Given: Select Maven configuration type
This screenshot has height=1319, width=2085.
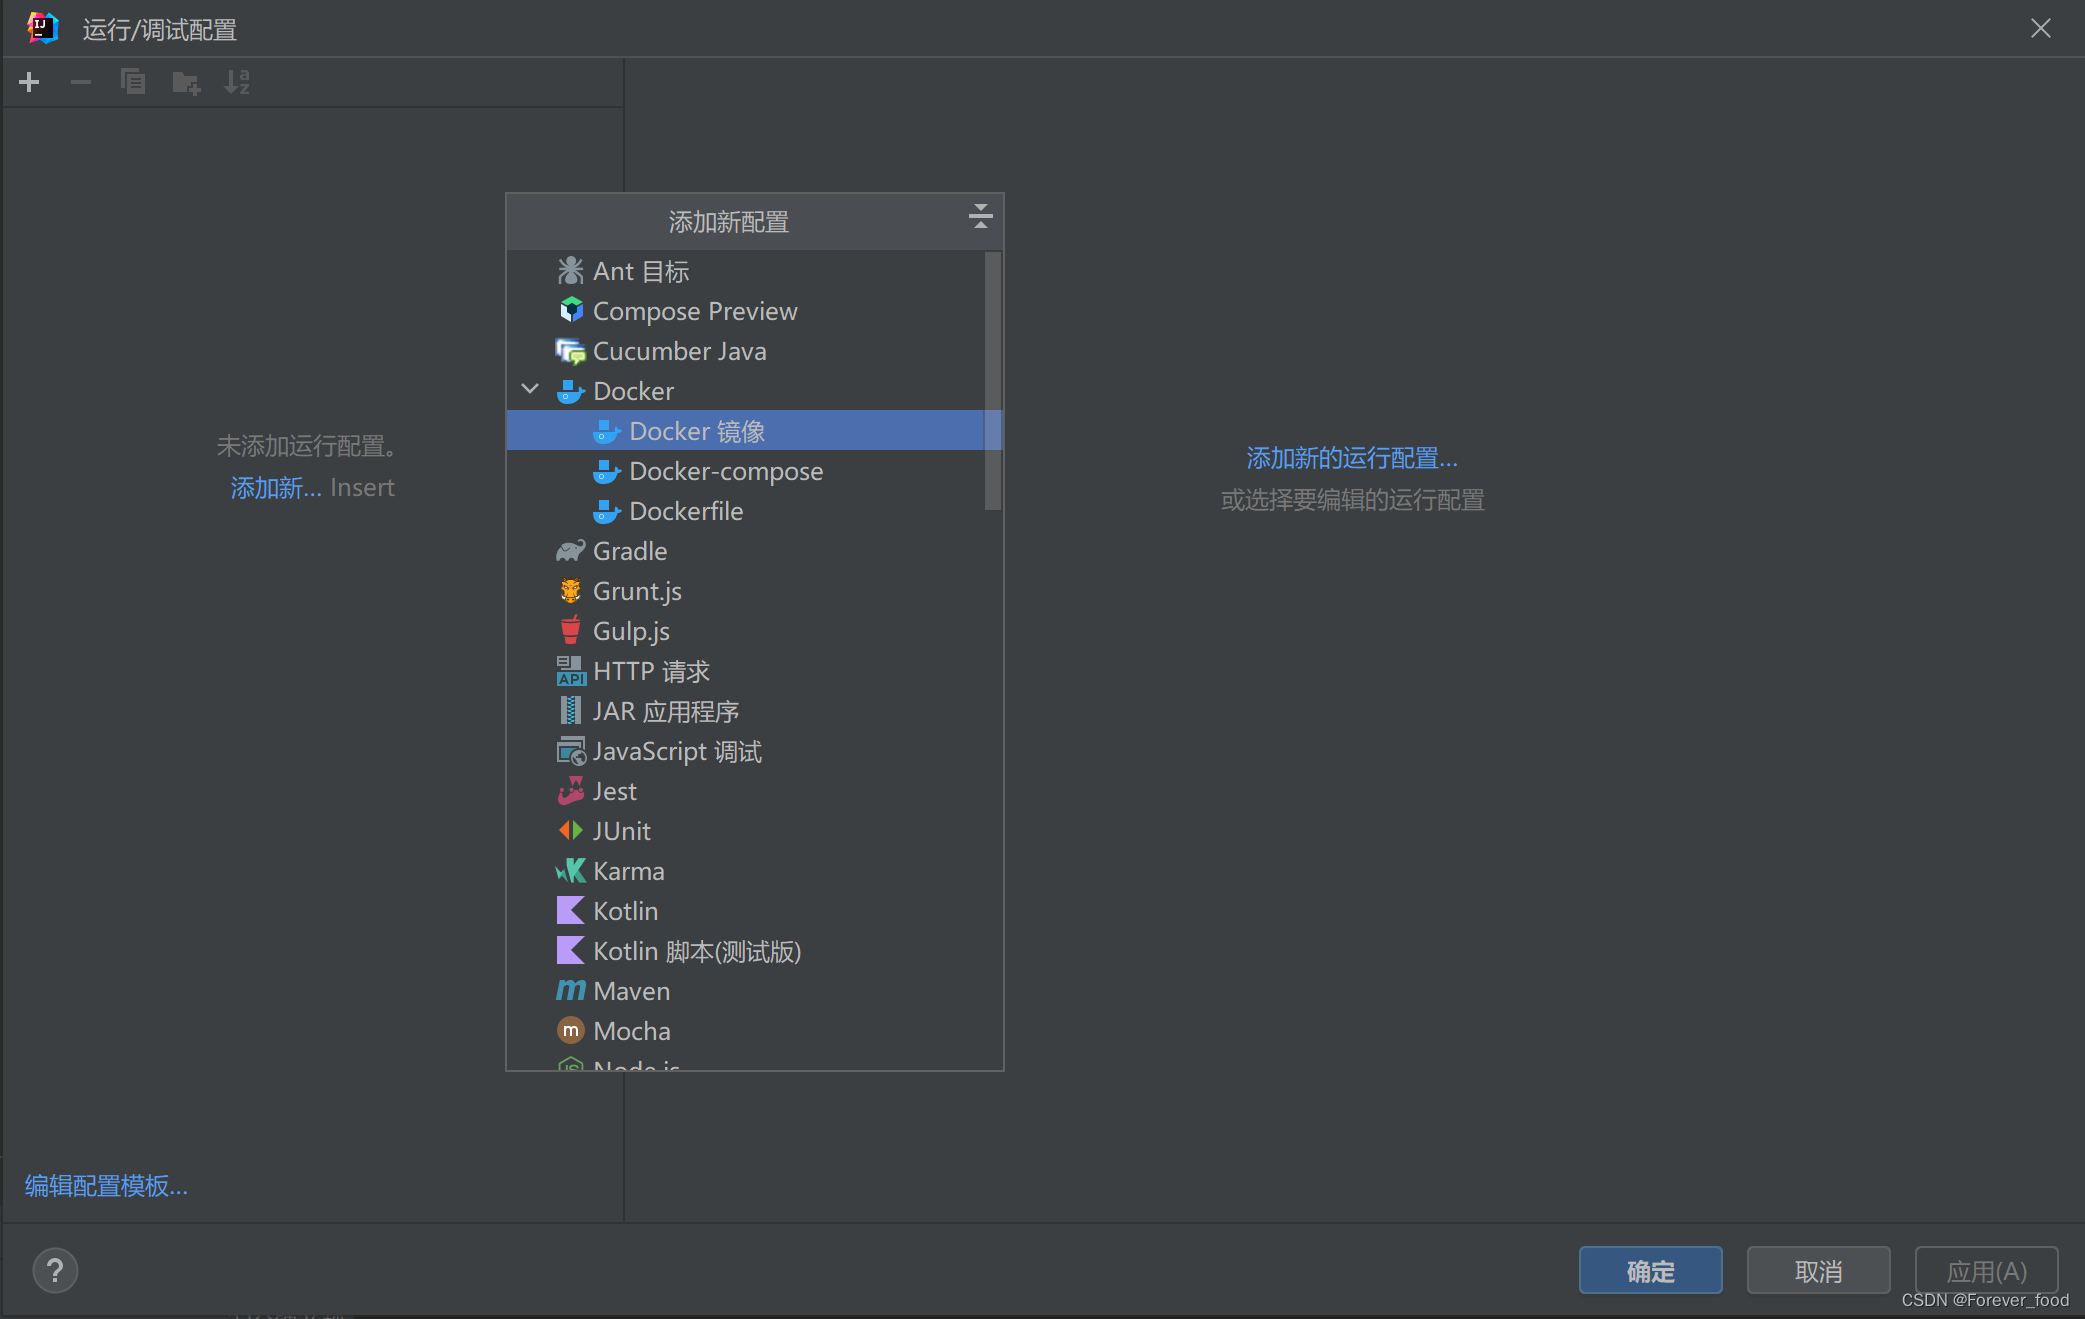Looking at the screenshot, I should pos(745,991).
